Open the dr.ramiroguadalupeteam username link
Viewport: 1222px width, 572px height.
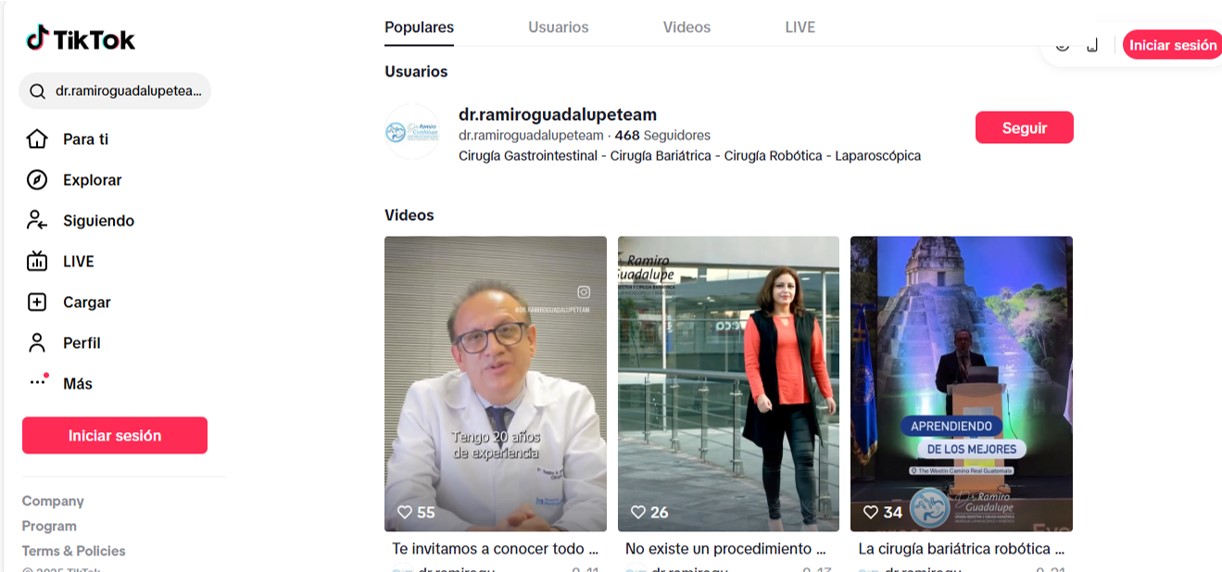click(557, 115)
